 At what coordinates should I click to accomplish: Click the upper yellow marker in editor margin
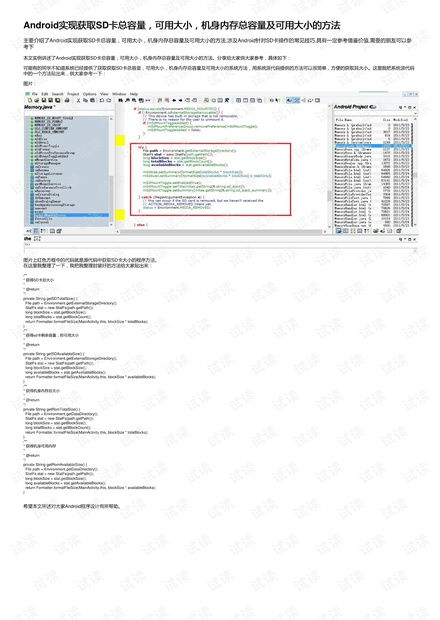tap(120, 140)
